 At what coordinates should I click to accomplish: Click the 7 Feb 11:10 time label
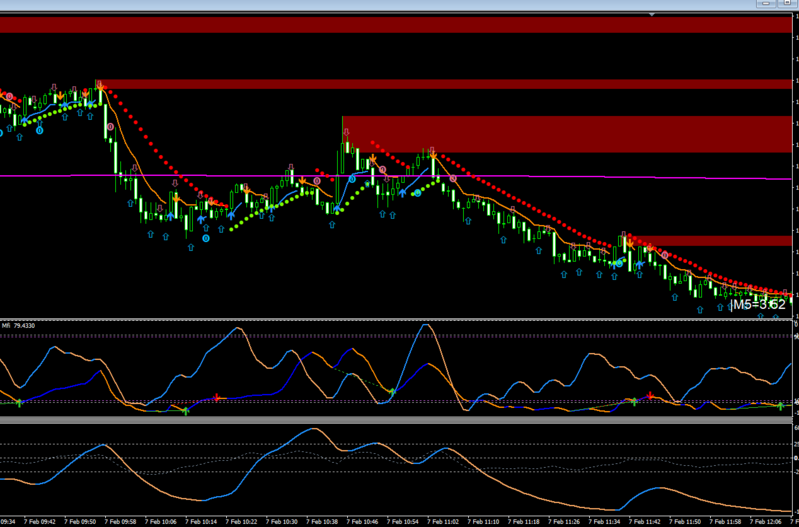tap(484, 522)
